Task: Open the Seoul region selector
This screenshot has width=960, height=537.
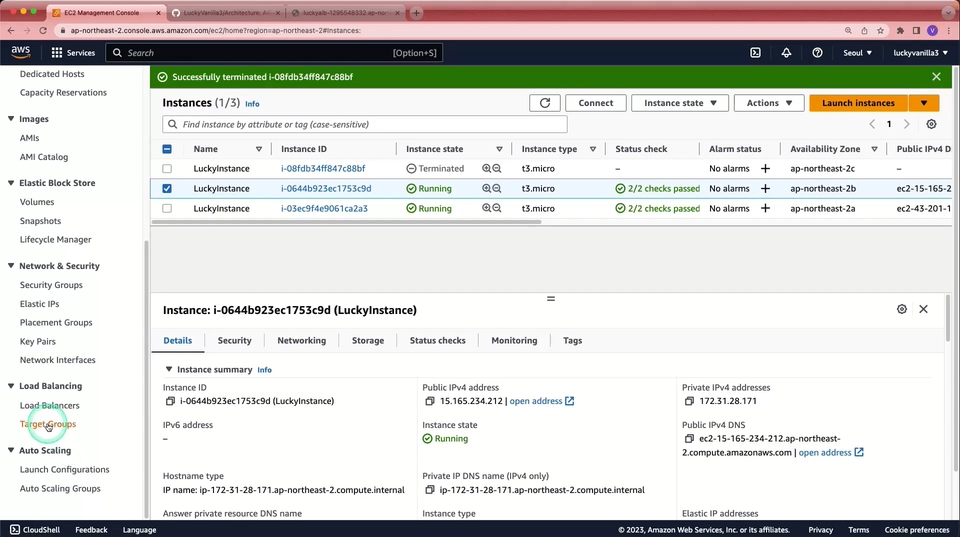Action: [857, 53]
